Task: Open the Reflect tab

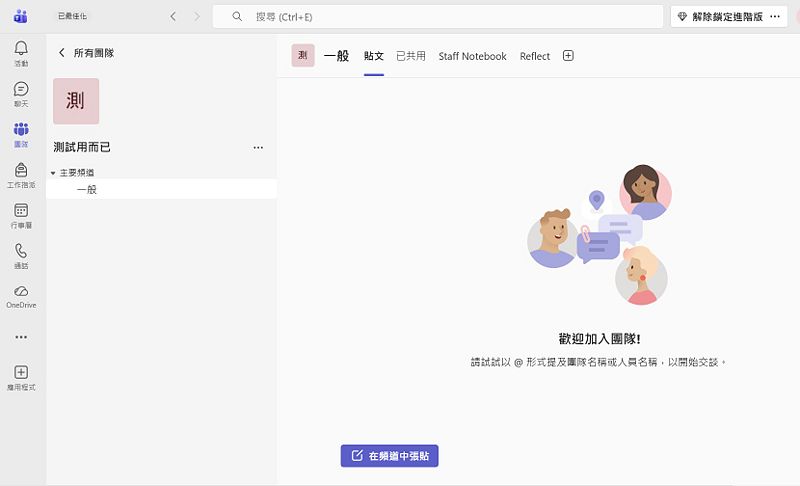Action: (535, 56)
